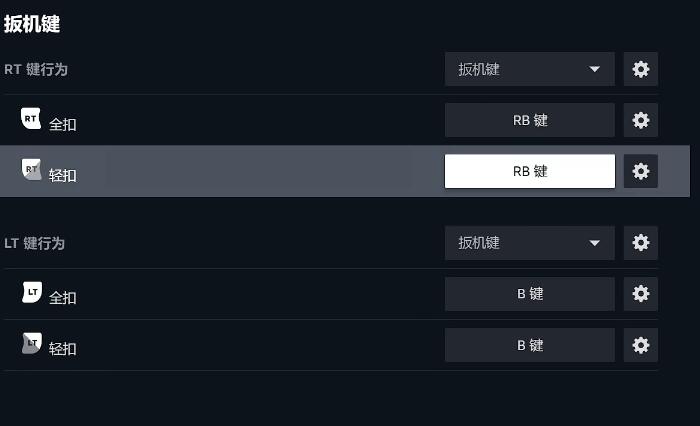This screenshot has height=426, width=700.
Task: Click the LT soft-pull trigger icon
Action: [32, 345]
